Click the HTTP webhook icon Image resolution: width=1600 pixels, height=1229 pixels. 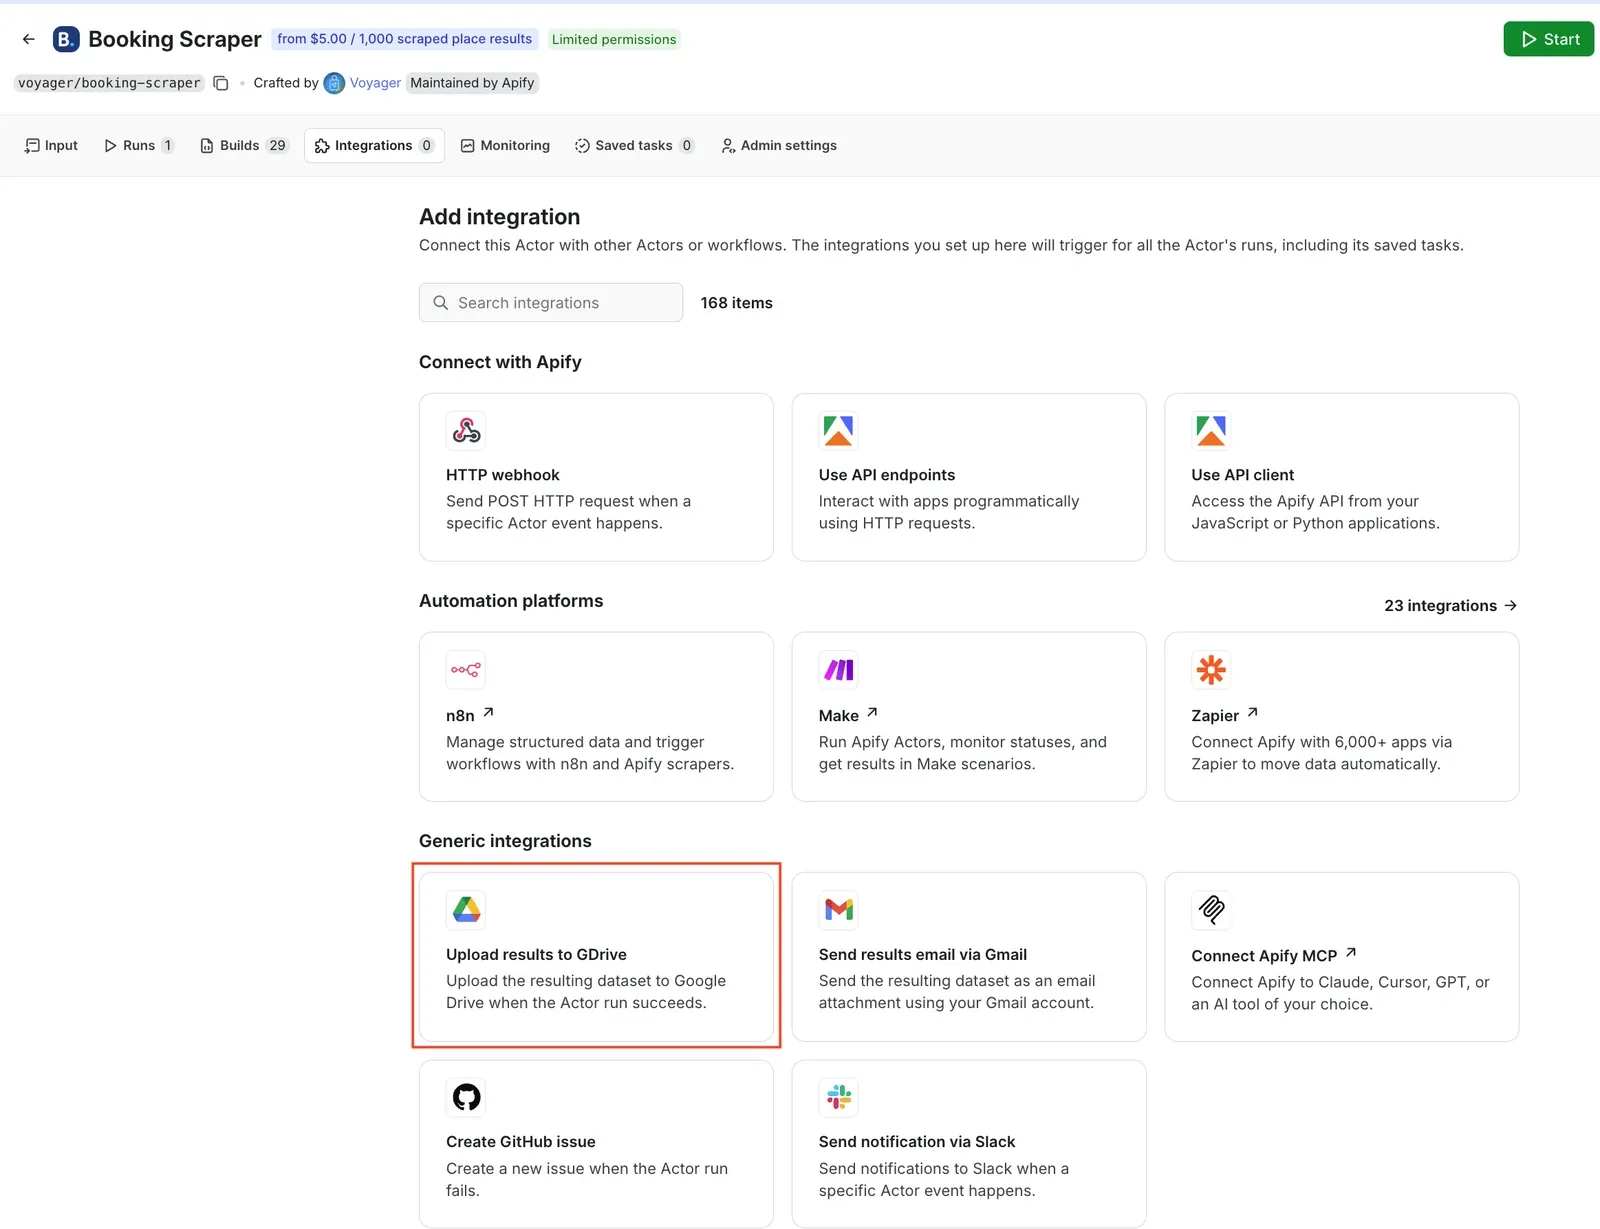click(x=466, y=431)
